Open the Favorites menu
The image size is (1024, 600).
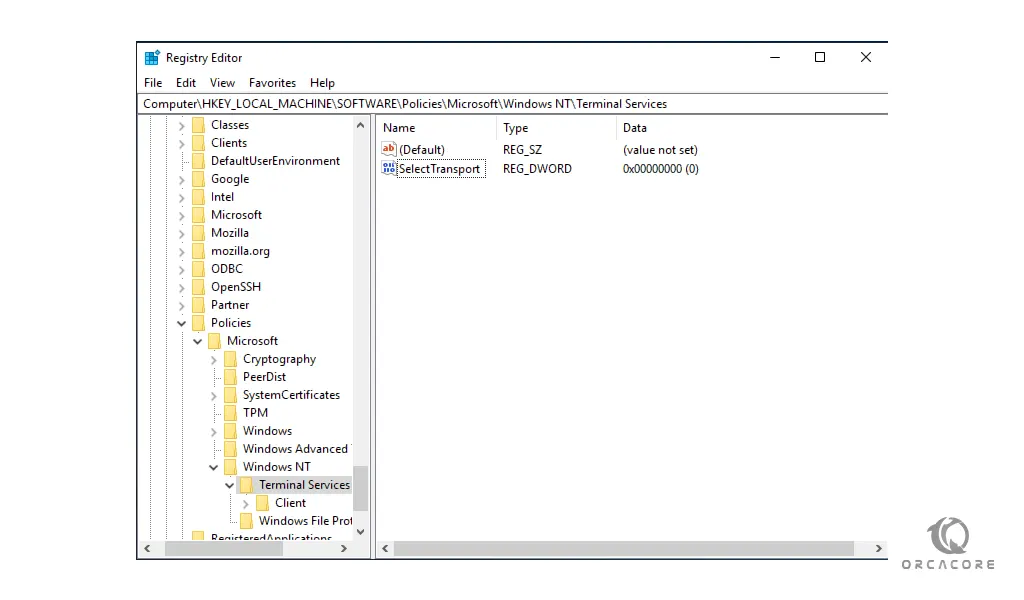tap(272, 83)
